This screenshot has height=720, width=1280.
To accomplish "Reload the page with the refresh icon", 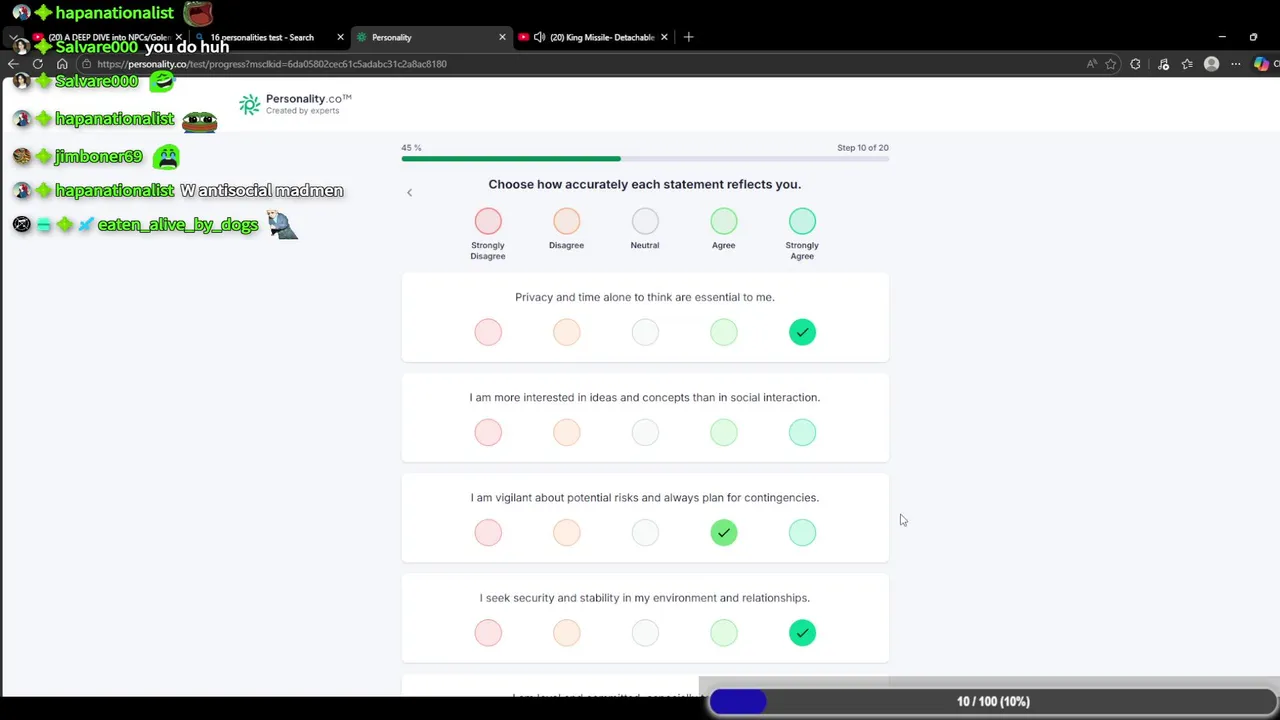I will pos(38,64).
